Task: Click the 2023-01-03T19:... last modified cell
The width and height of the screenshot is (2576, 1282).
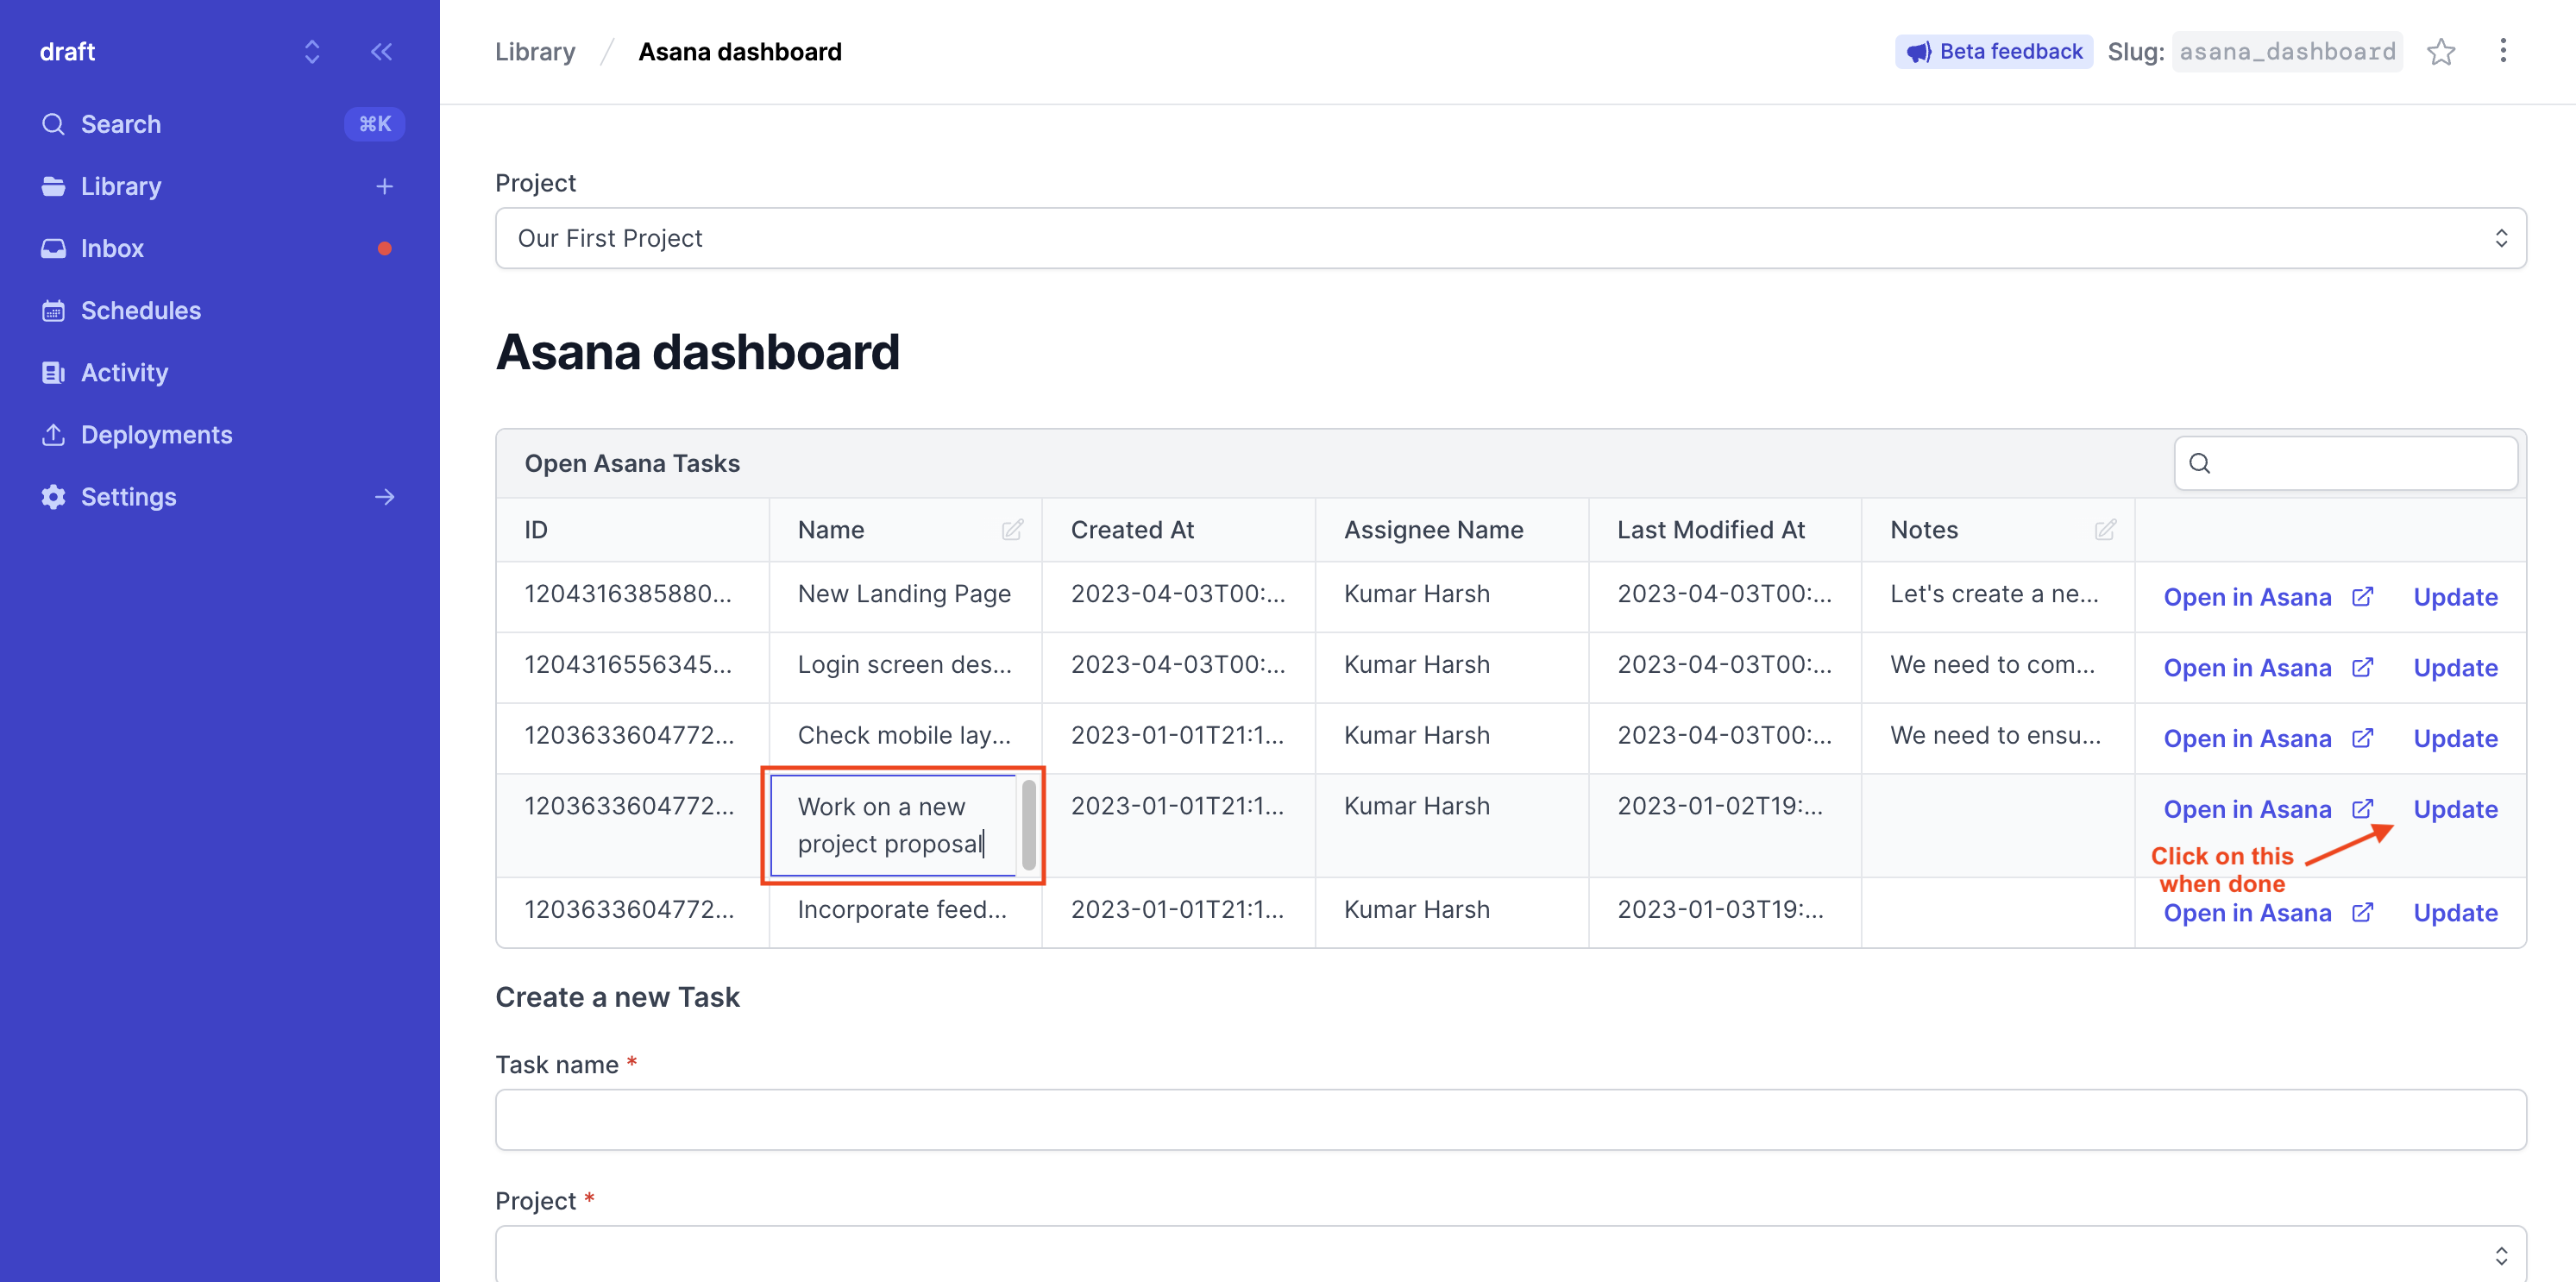Action: 1724,910
